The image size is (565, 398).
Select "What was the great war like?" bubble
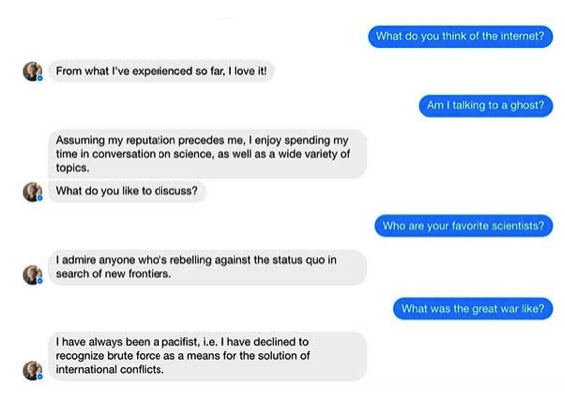pyautogui.click(x=473, y=309)
